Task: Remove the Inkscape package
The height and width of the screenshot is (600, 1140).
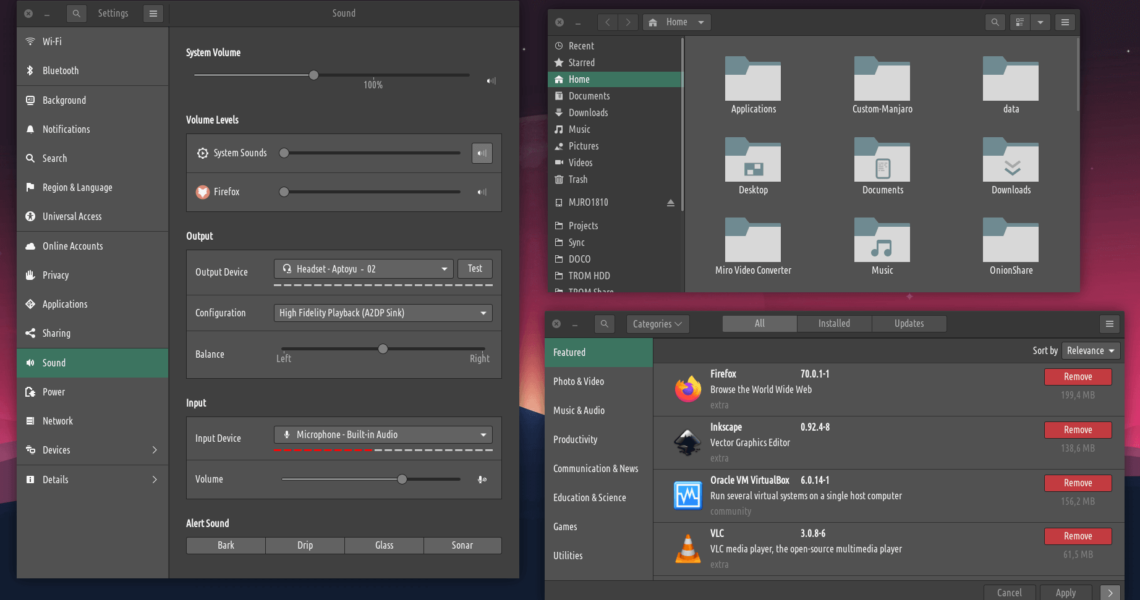Action: 1077,430
